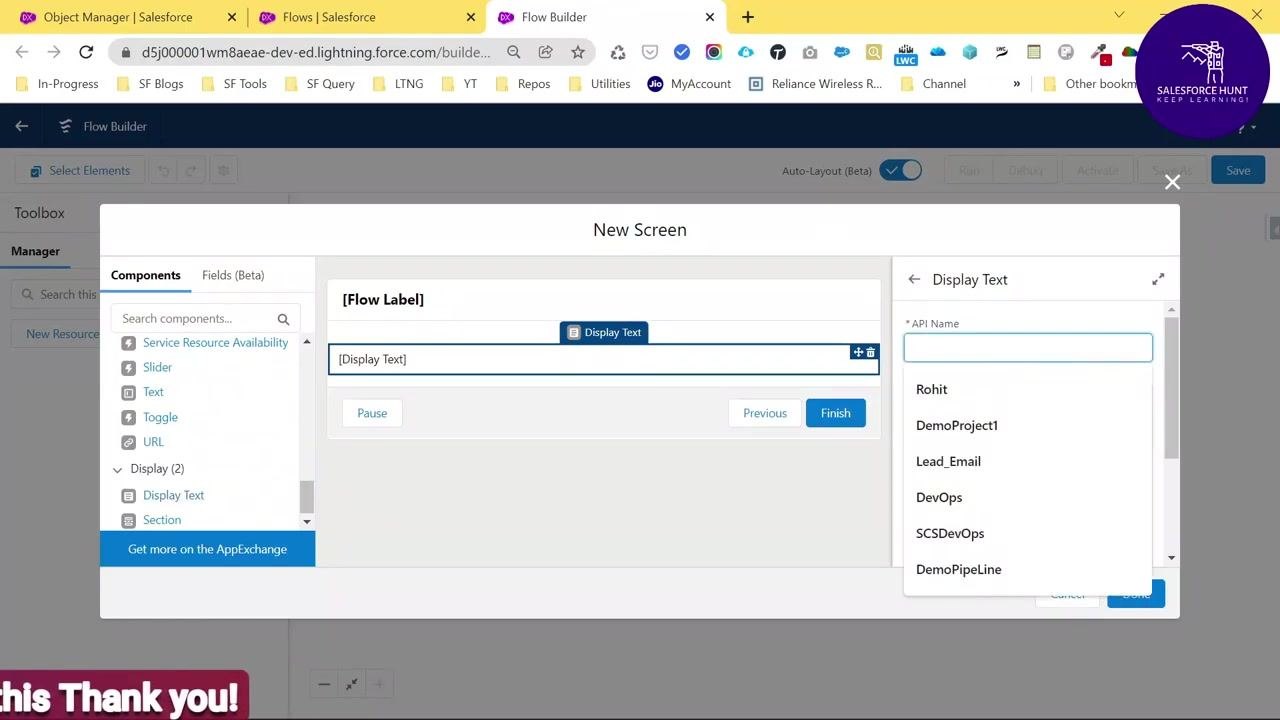Select DemoPipeLine from the suggestions
Screen dimensions: 1280x720
[1028, 569]
